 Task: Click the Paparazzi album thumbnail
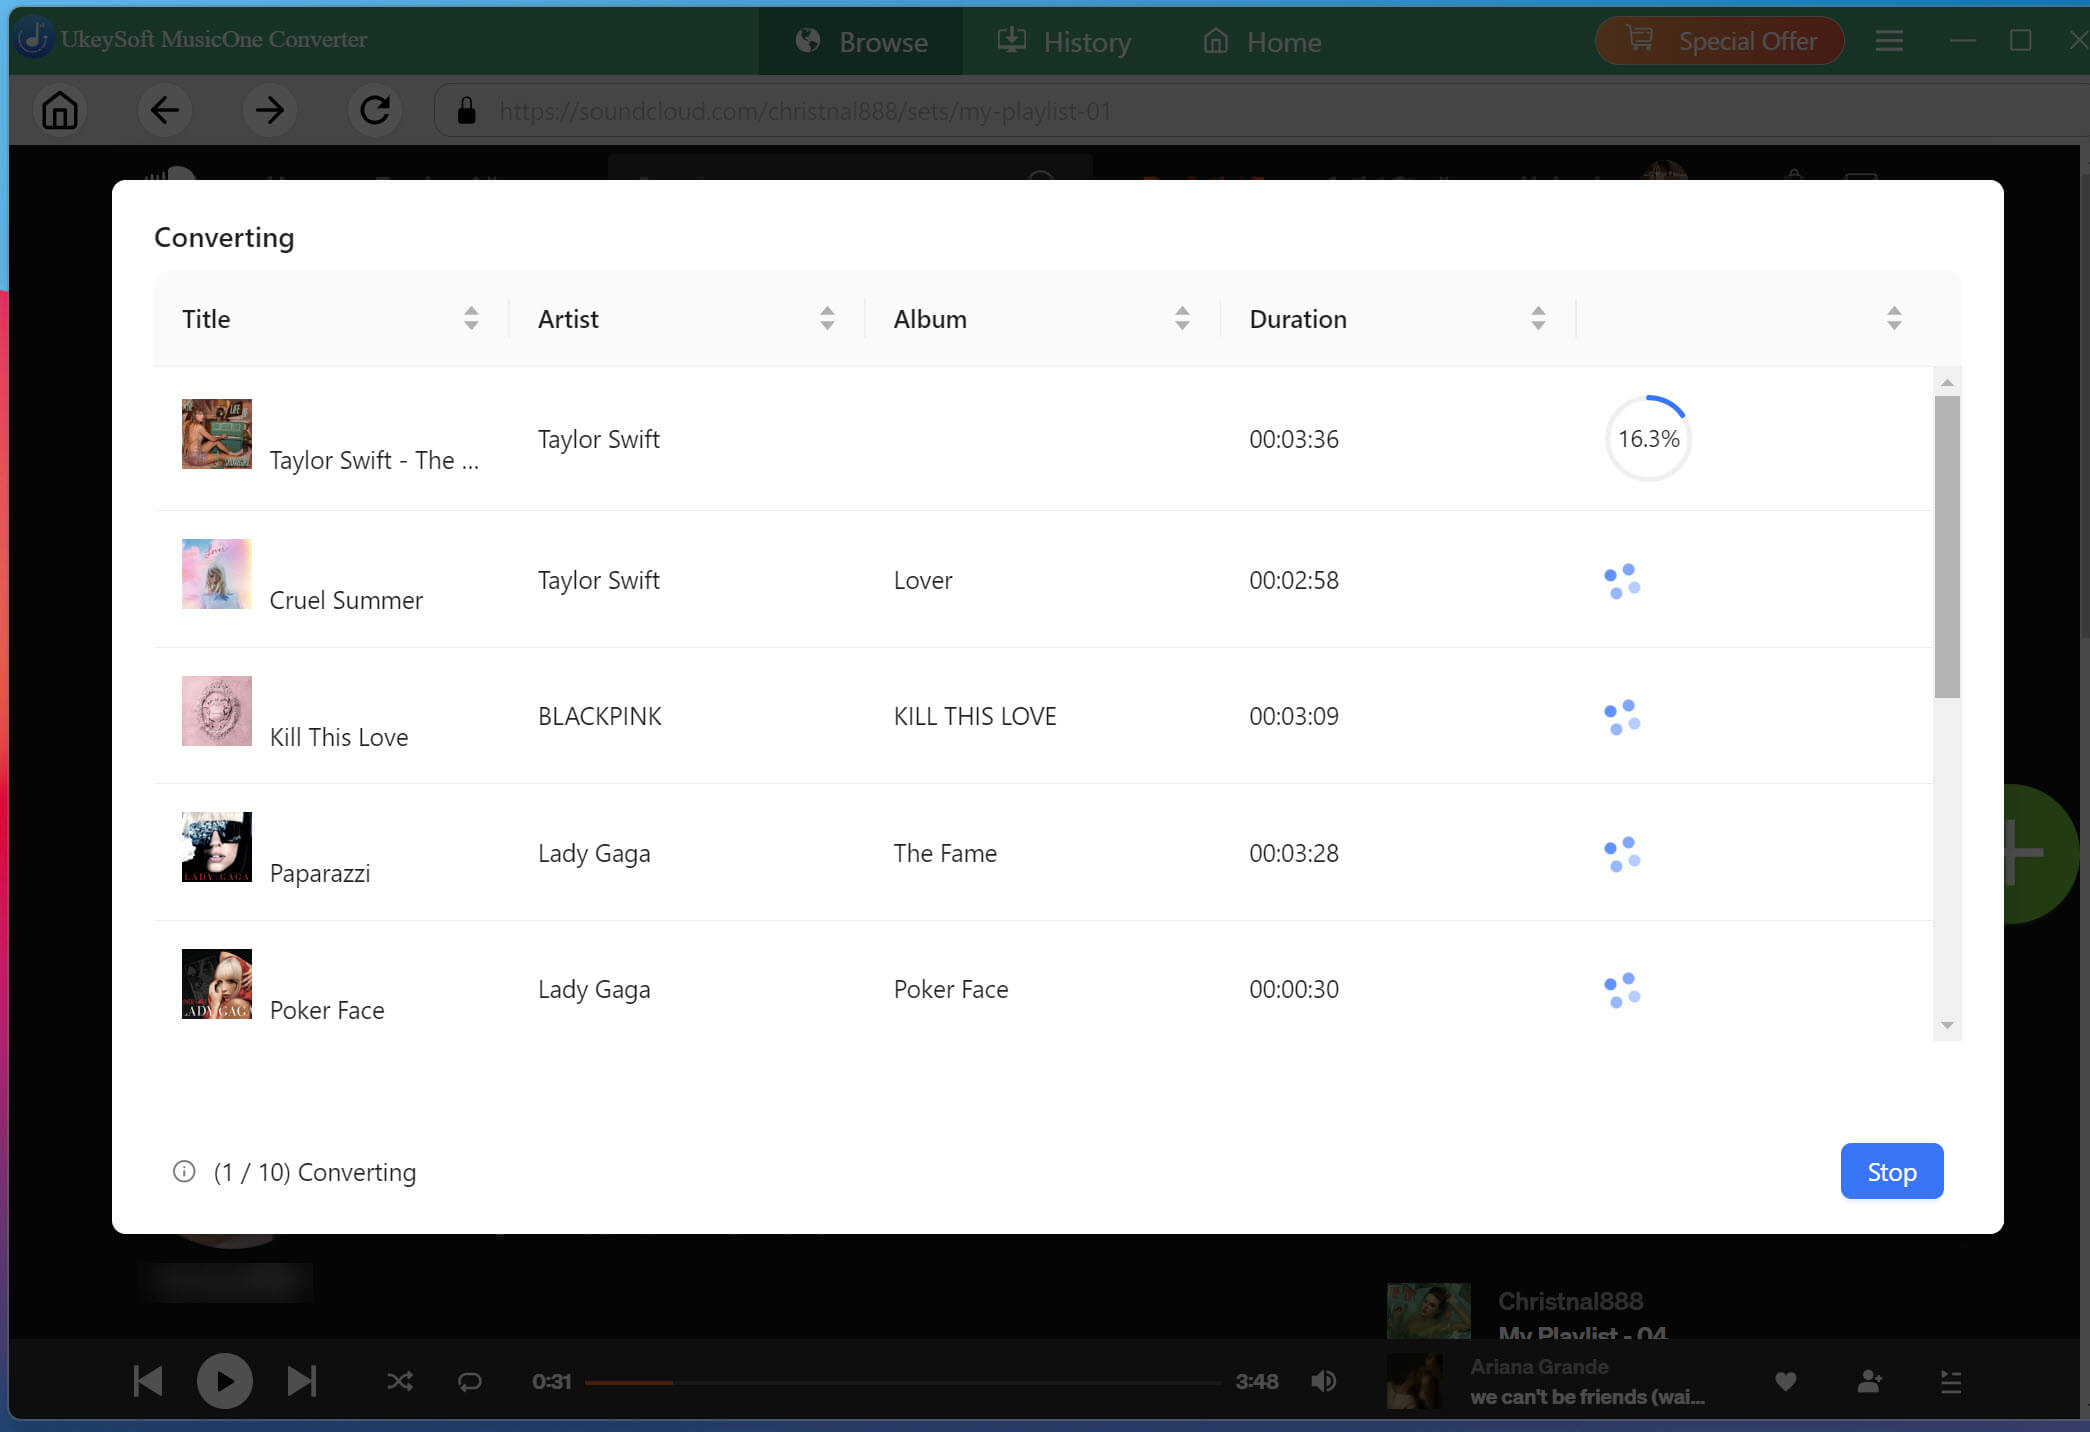(217, 847)
